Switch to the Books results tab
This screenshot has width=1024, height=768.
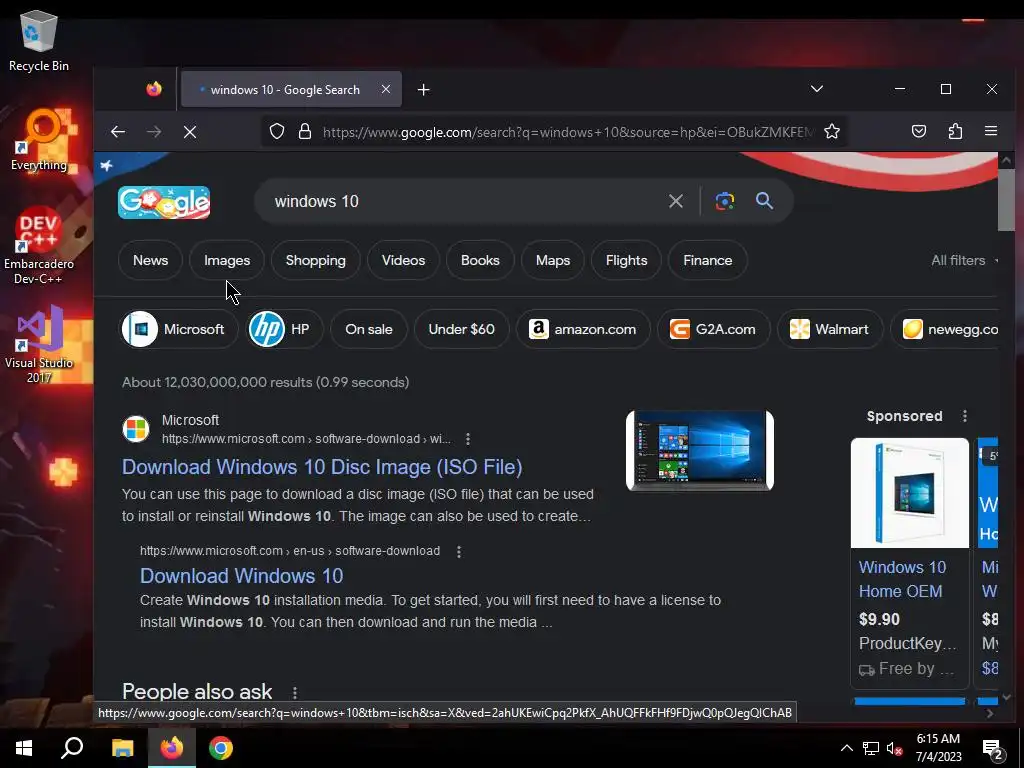click(480, 260)
